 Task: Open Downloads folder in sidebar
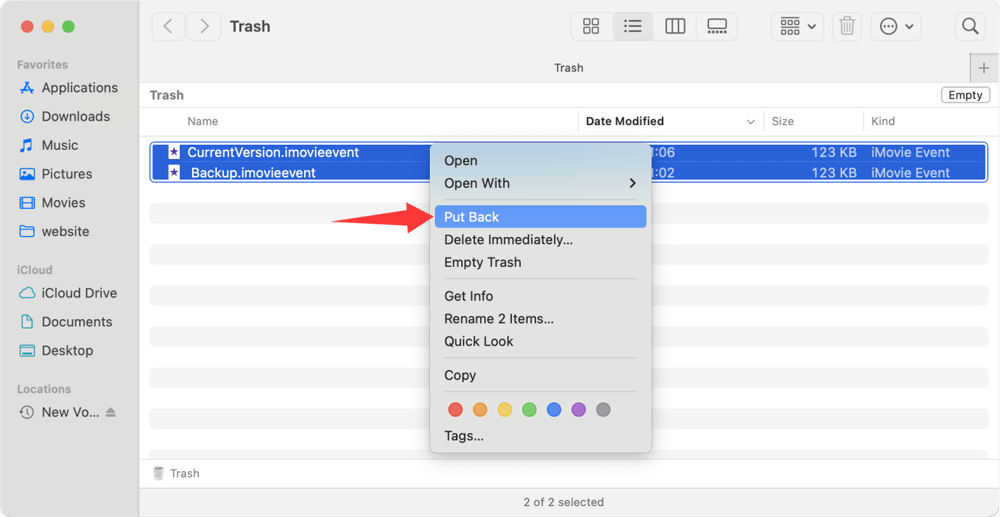(x=75, y=117)
